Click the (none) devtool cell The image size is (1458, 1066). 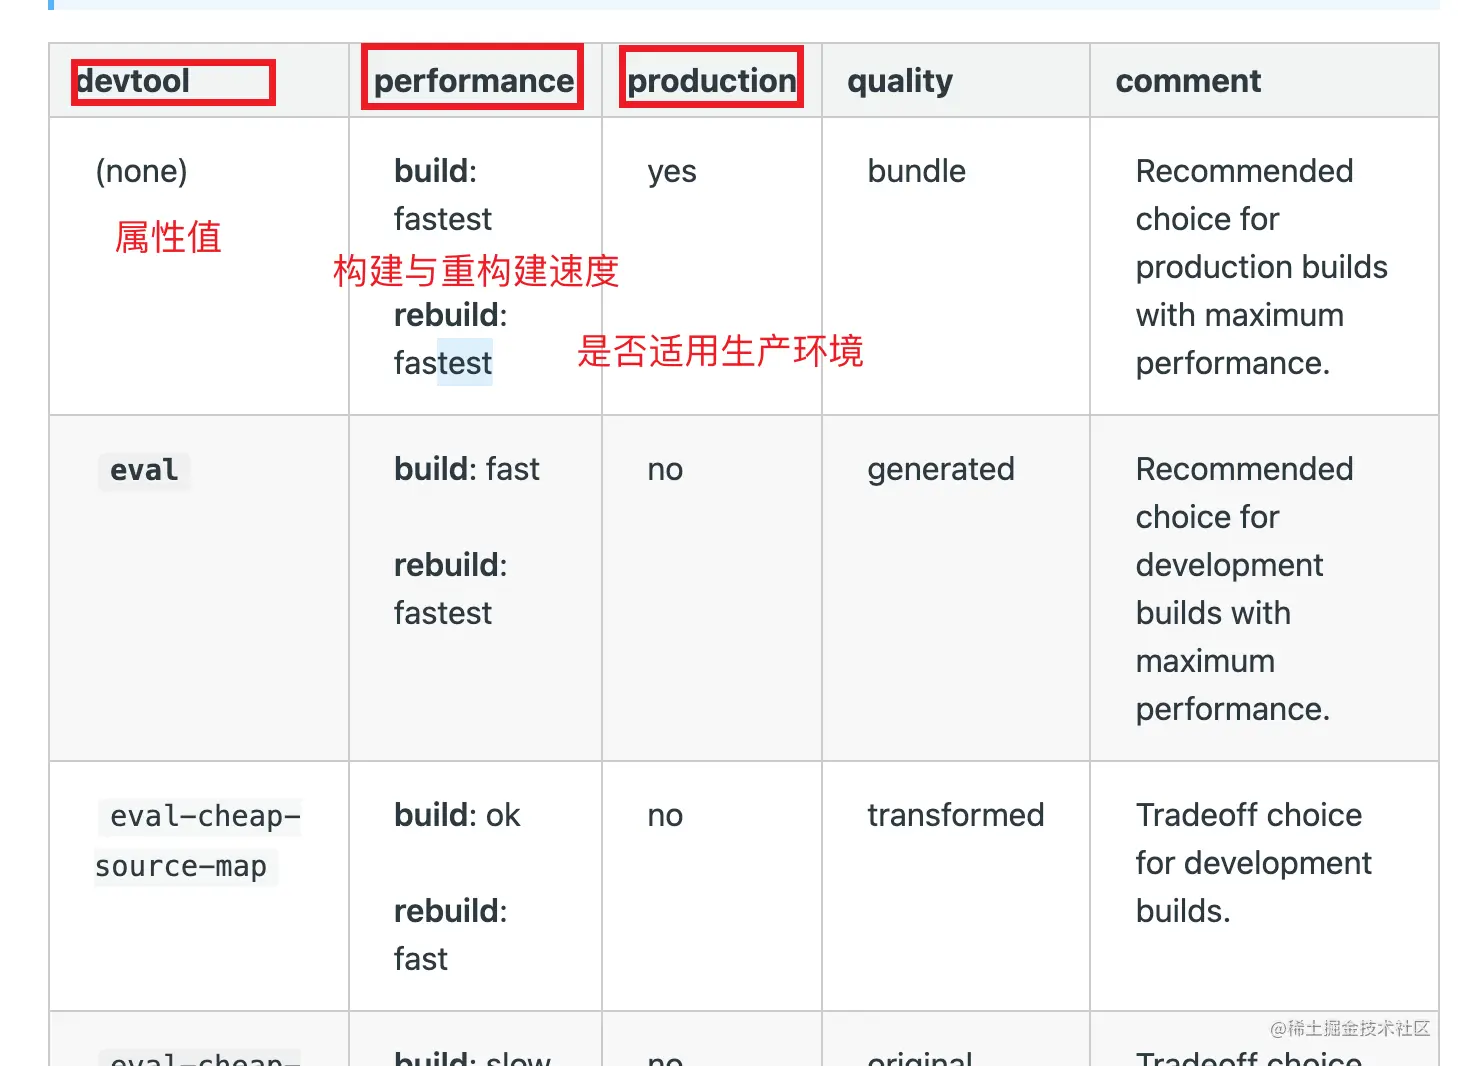[141, 171]
